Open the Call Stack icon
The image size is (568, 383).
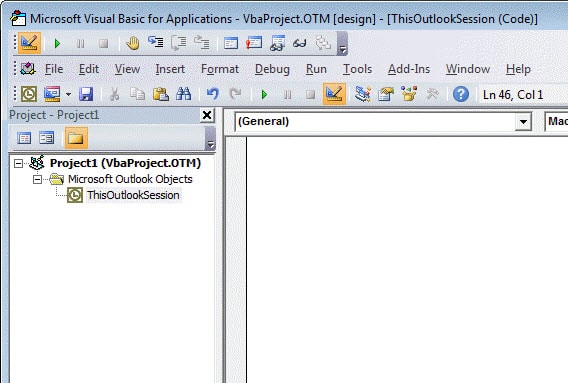pos(323,43)
